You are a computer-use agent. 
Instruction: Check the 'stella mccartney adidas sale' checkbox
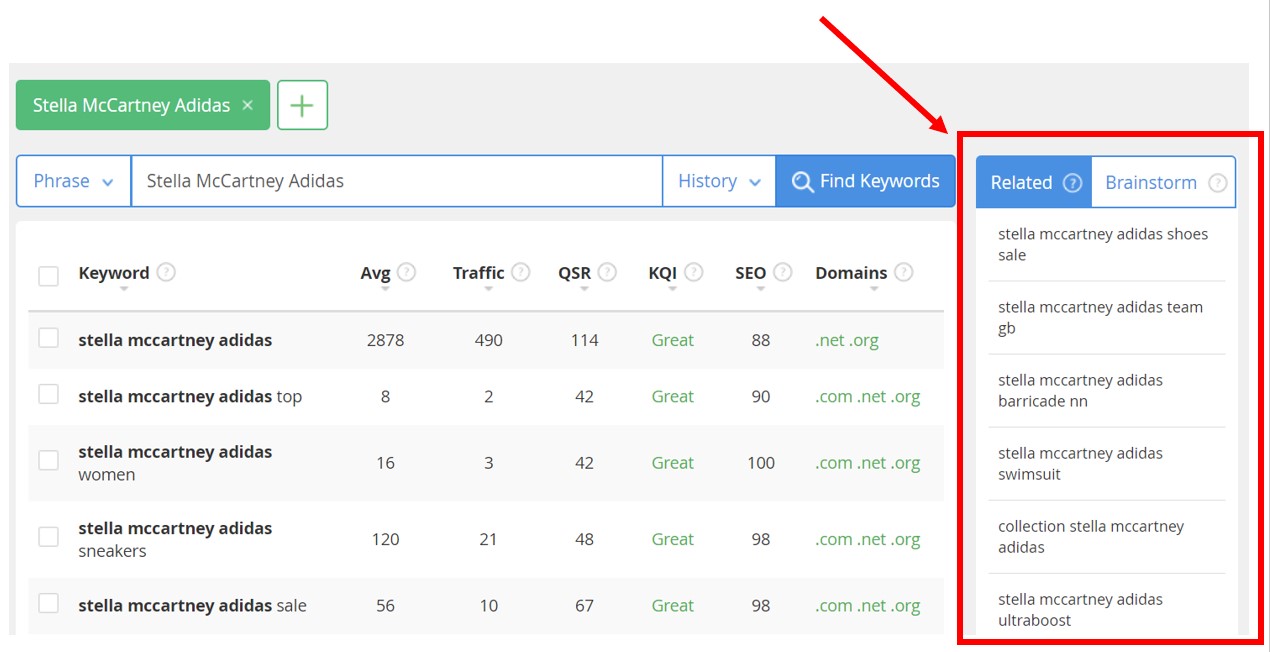pyautogui.click(x=48, y=603)
